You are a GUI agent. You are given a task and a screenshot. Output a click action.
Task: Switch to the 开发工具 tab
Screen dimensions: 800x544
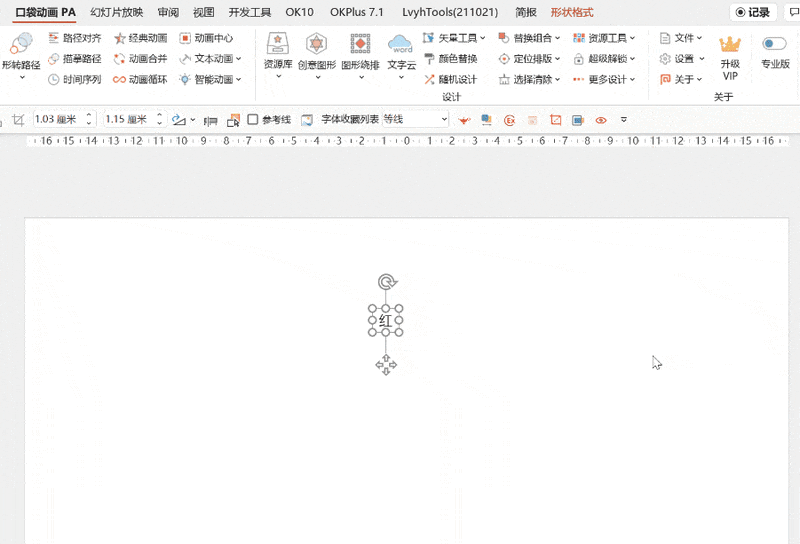(x=249, y=12)
